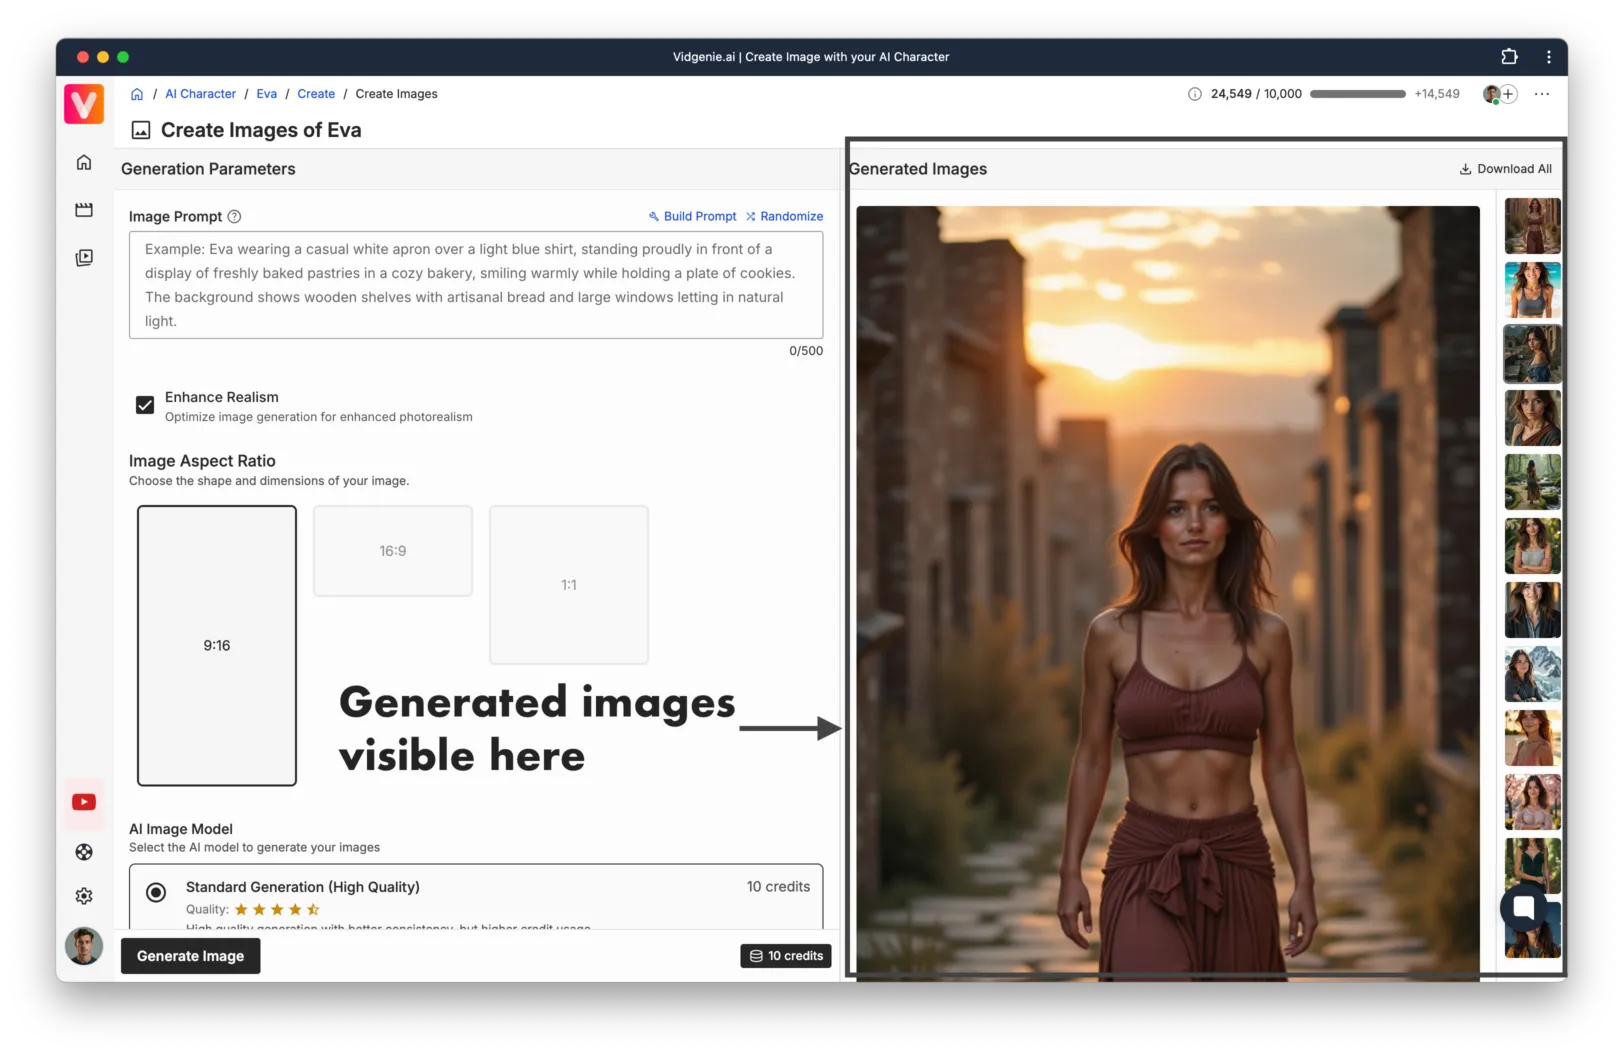Choose the 1:1 aspect ratio
The height and width of the screenshot is (1056, 1624).
tap(569, 585)
